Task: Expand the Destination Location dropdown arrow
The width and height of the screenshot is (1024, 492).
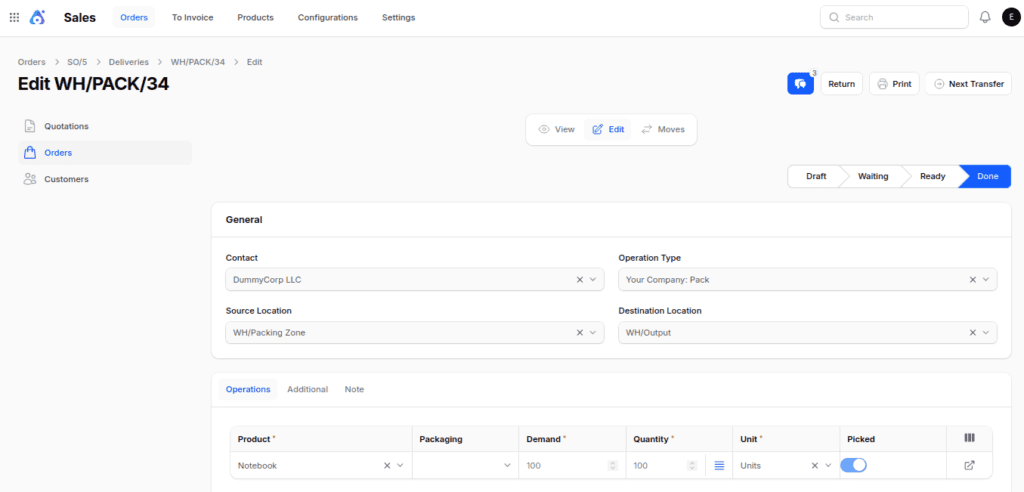Action: coord(986,333)
